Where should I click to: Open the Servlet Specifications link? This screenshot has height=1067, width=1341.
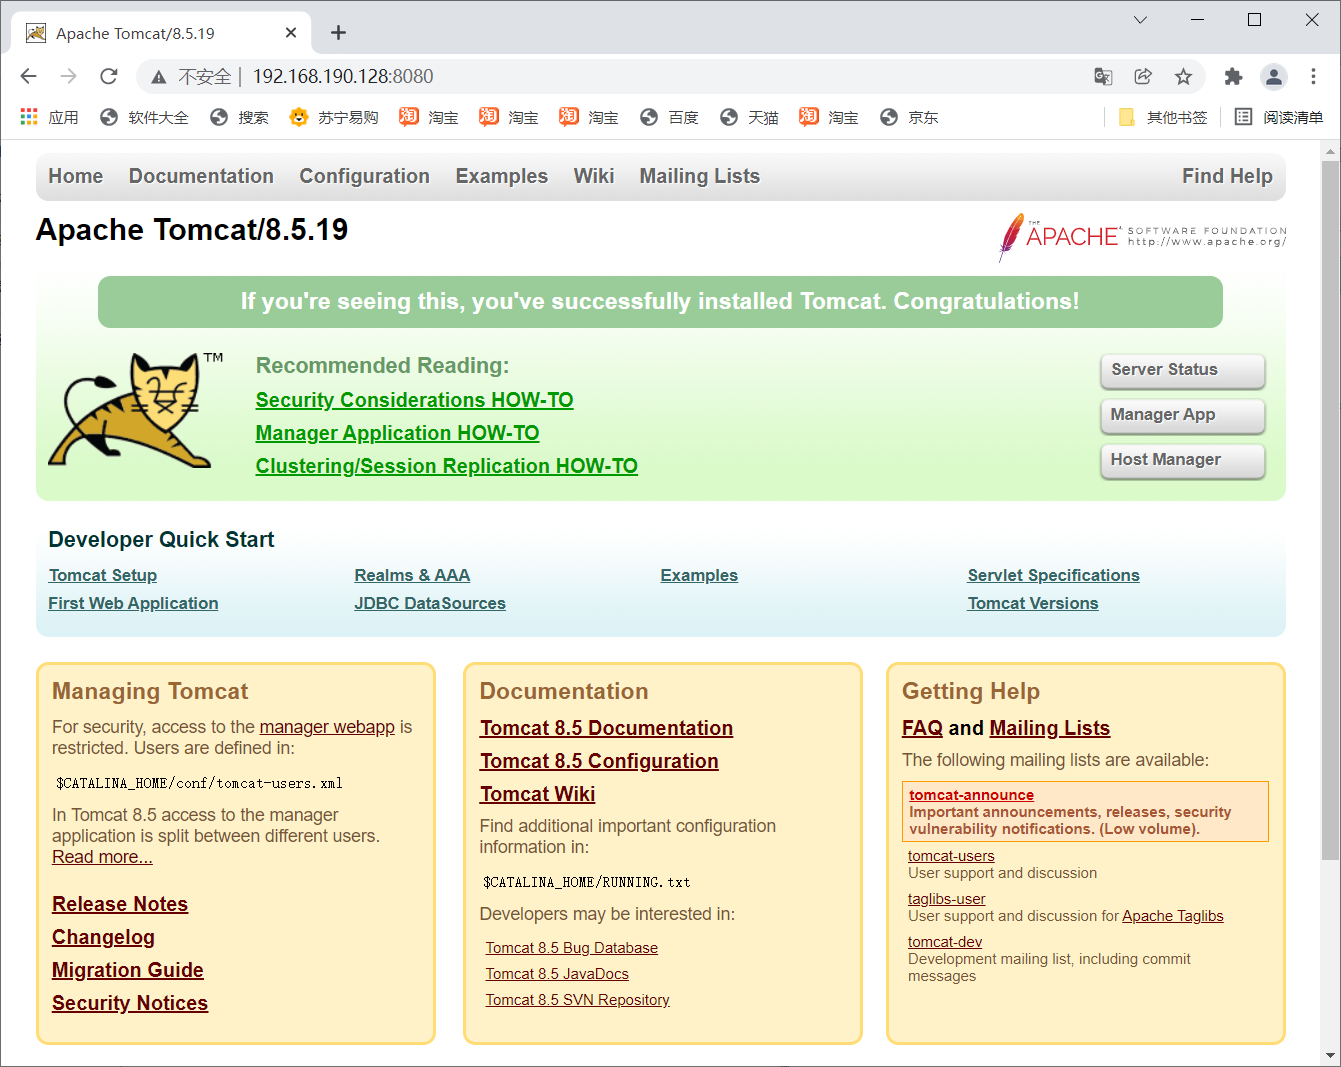point(1053,575)
